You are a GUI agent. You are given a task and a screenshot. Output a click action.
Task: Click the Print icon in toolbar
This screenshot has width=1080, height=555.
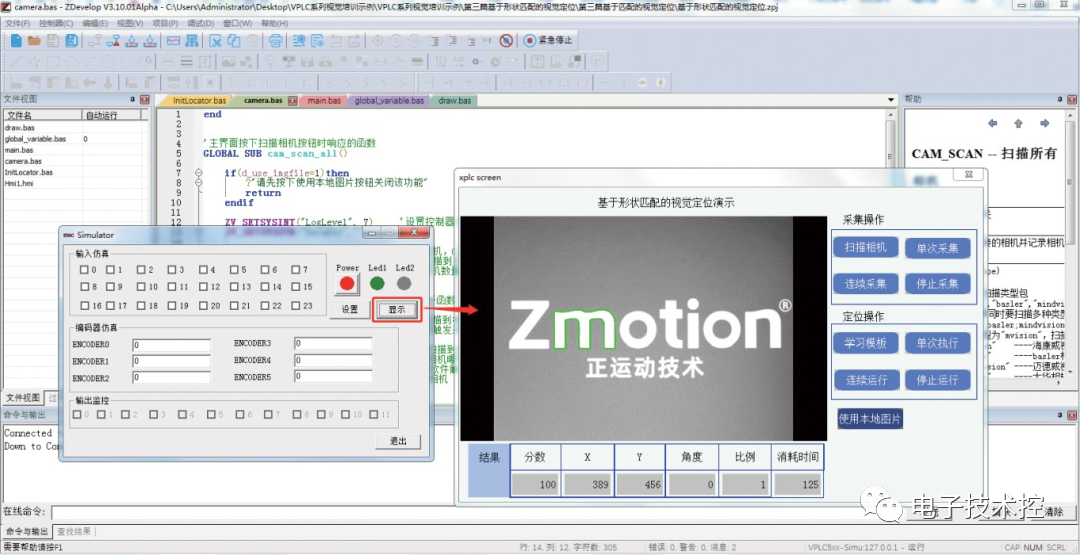(x=275, y=41)
